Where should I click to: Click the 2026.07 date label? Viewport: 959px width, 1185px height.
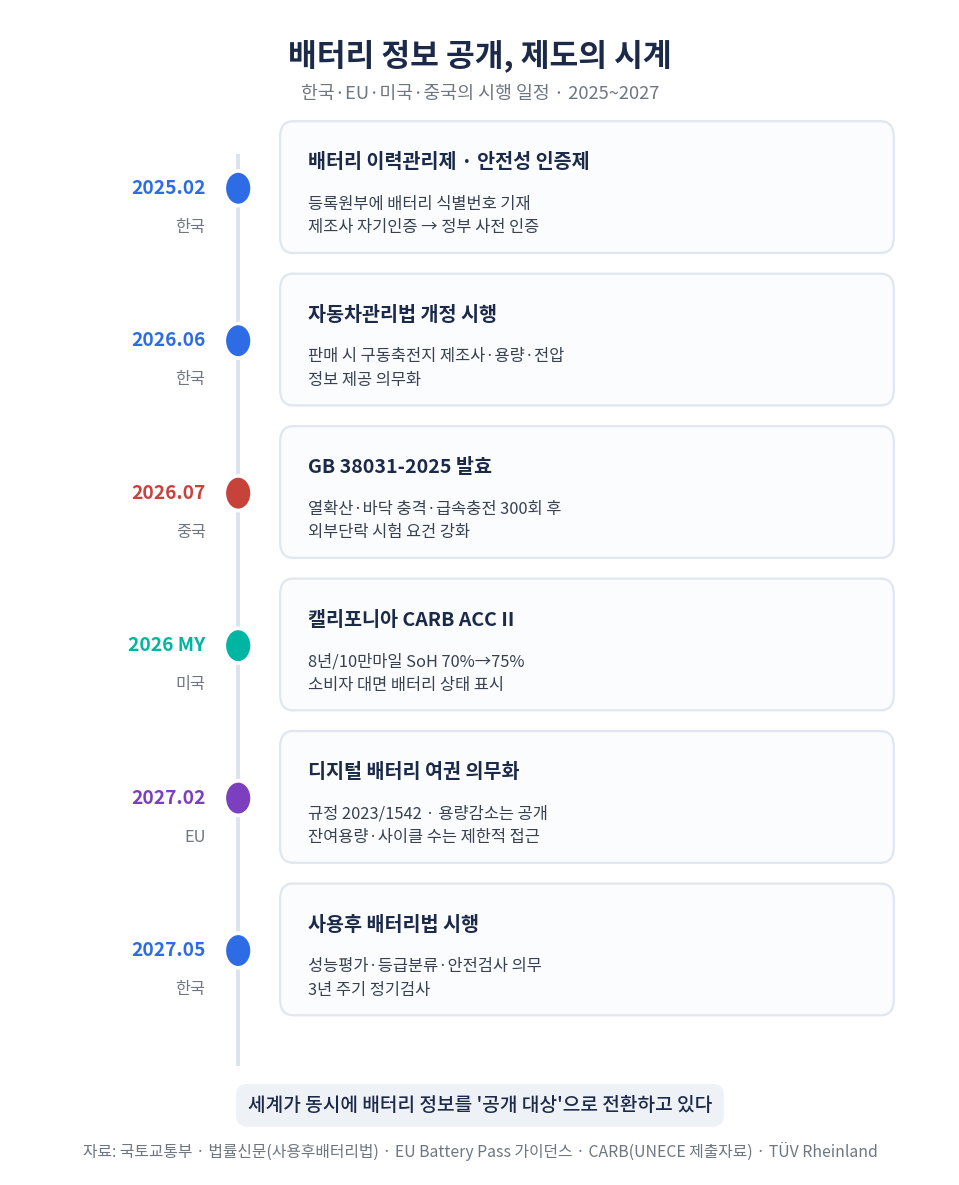coord(169,493)
